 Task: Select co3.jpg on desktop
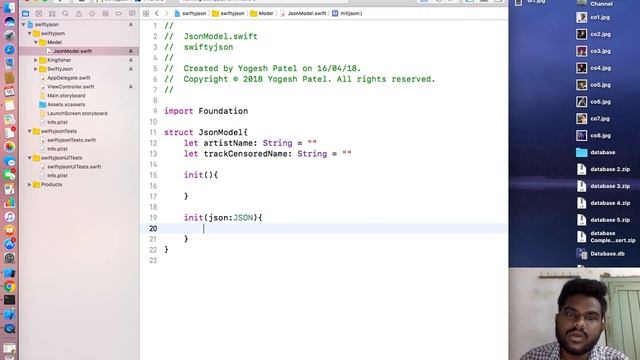pos(593,51)
